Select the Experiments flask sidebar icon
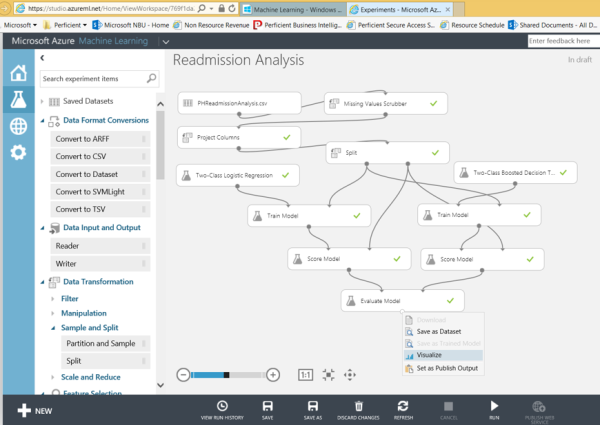Viewport: 600px width, 425px height. pos(18,99)
